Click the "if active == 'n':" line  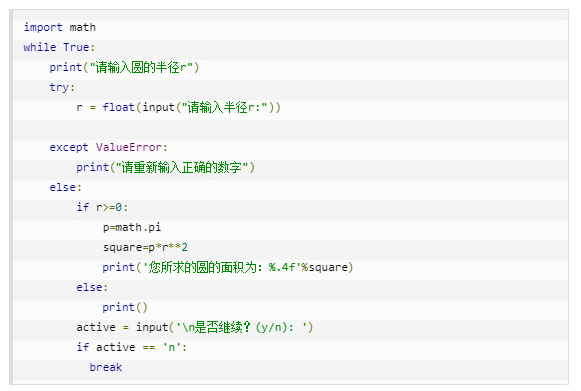pos(132,348)
